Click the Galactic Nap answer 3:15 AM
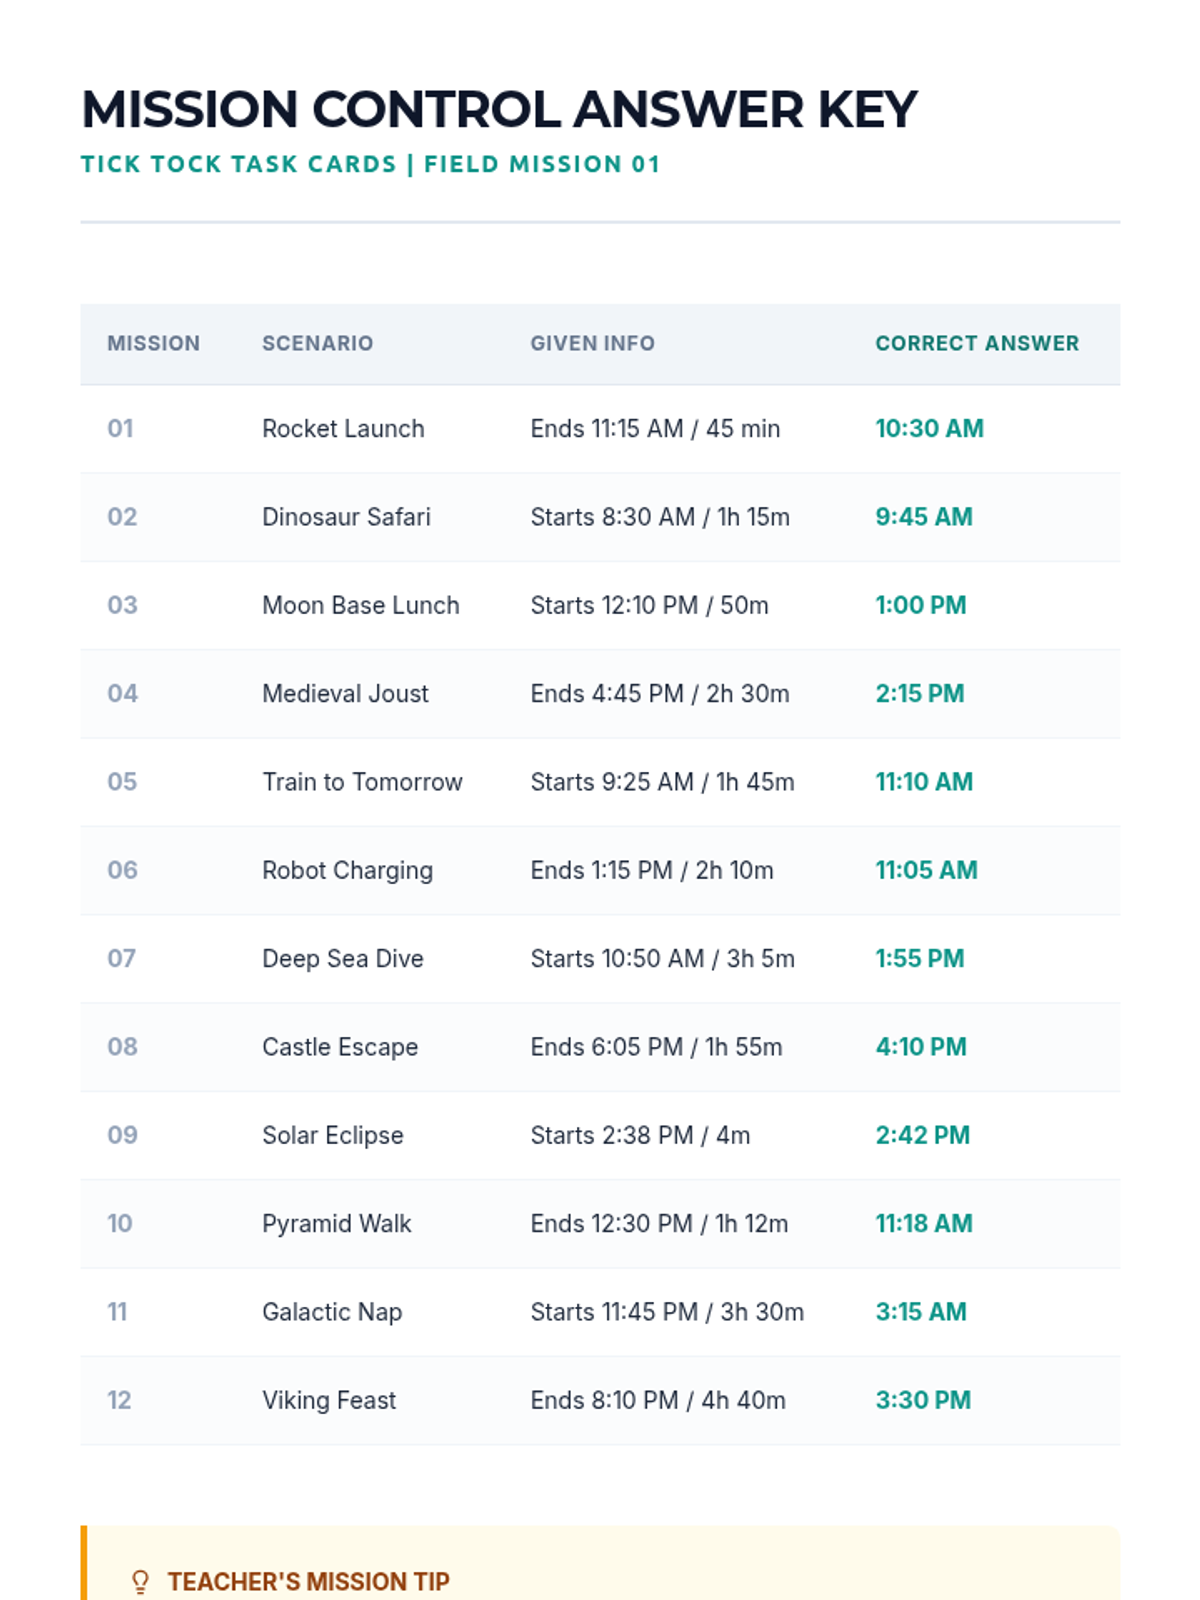This screenshot has width=1200, height=1600. (x=921, y=1312)
